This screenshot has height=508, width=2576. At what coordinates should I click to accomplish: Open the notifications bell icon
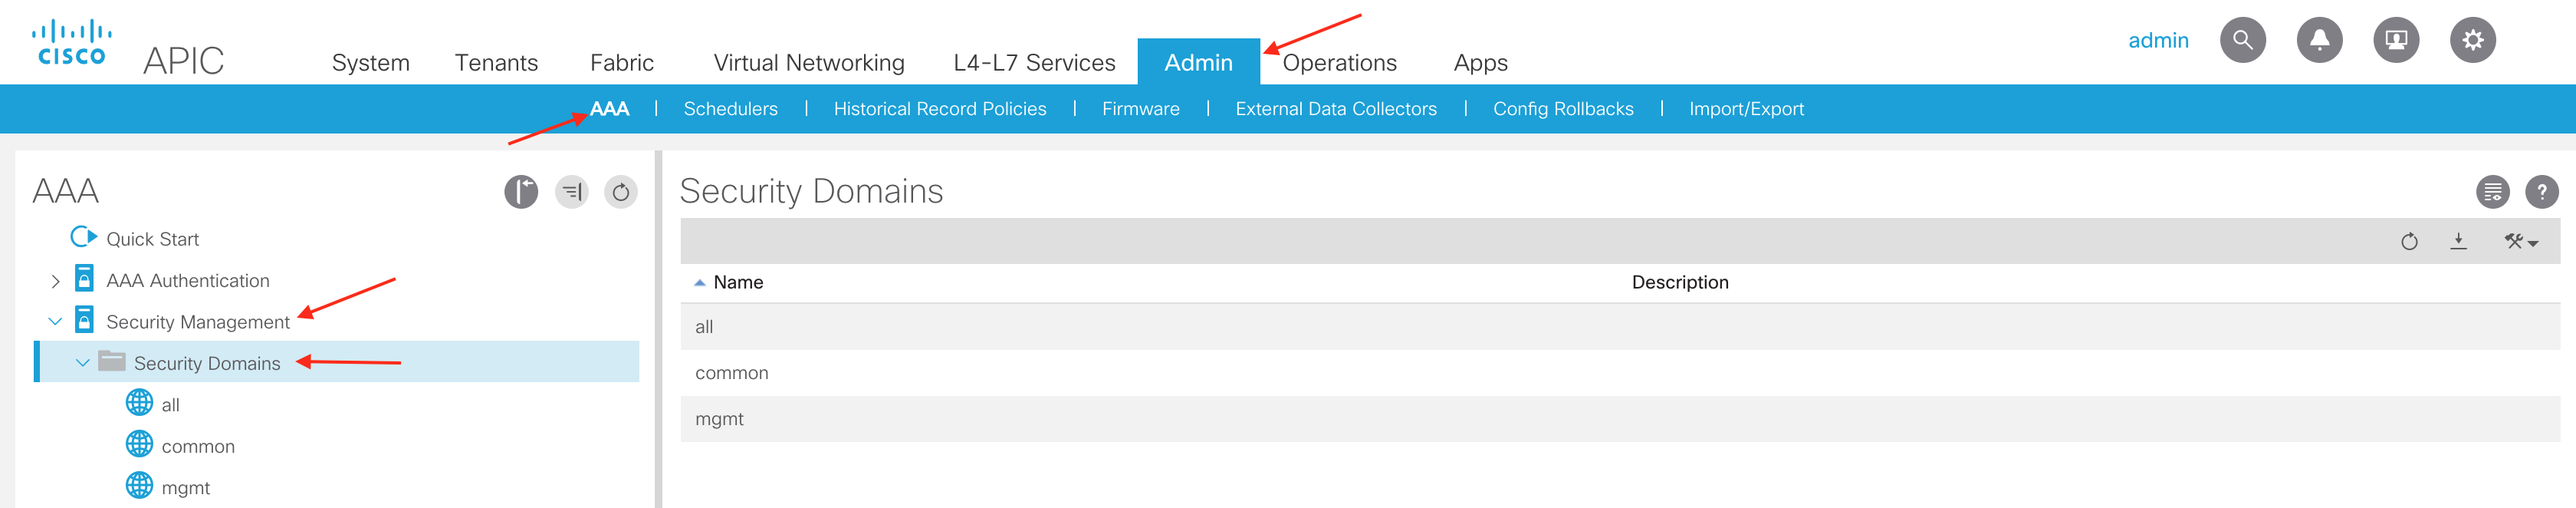[x=2319, y=40]
